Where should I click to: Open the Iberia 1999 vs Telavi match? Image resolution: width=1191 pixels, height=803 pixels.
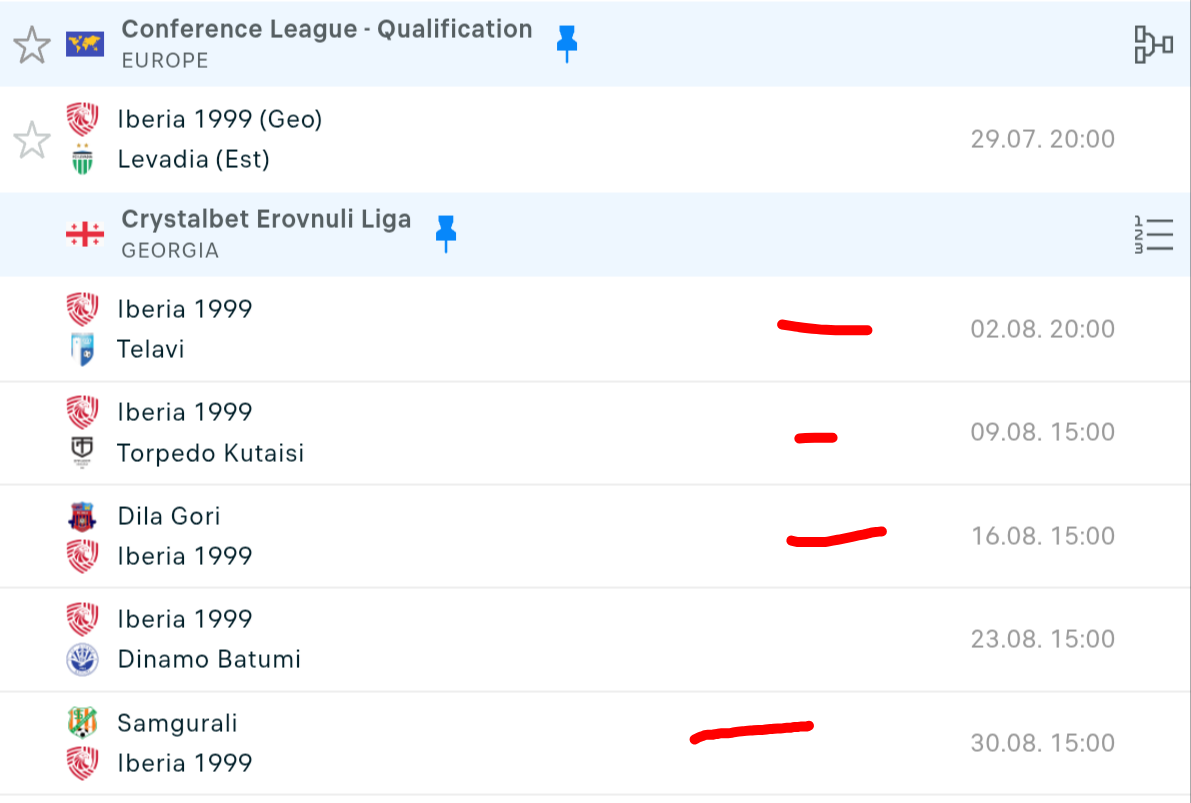click(500, 329)
